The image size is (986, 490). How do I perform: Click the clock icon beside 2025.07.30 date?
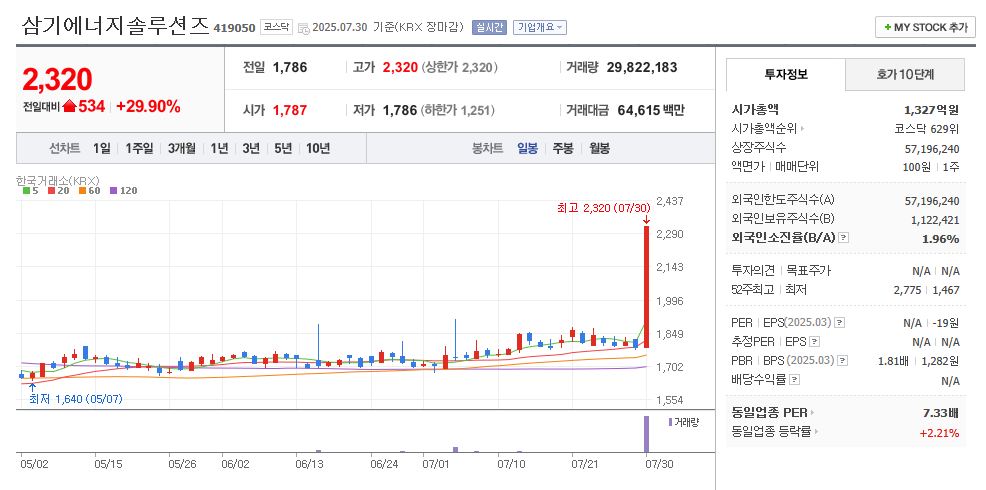tap(303, 28)
